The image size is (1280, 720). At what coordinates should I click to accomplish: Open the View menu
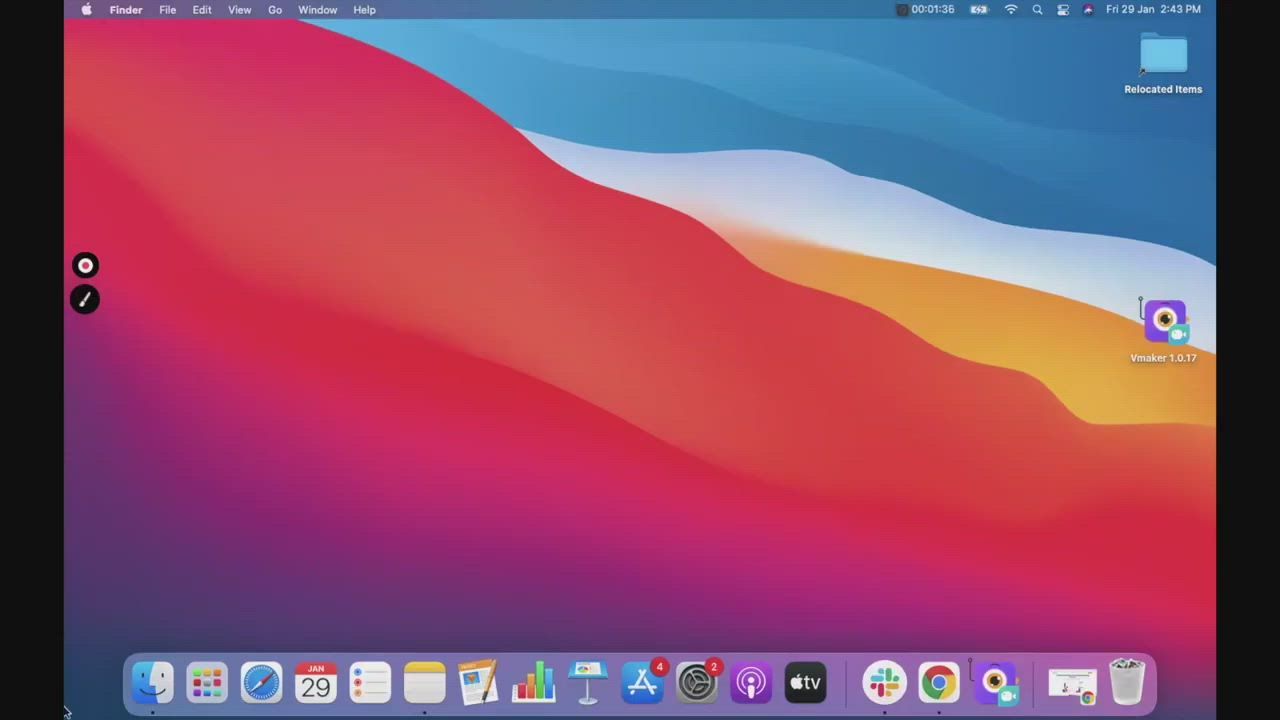(x=240, y=10)
